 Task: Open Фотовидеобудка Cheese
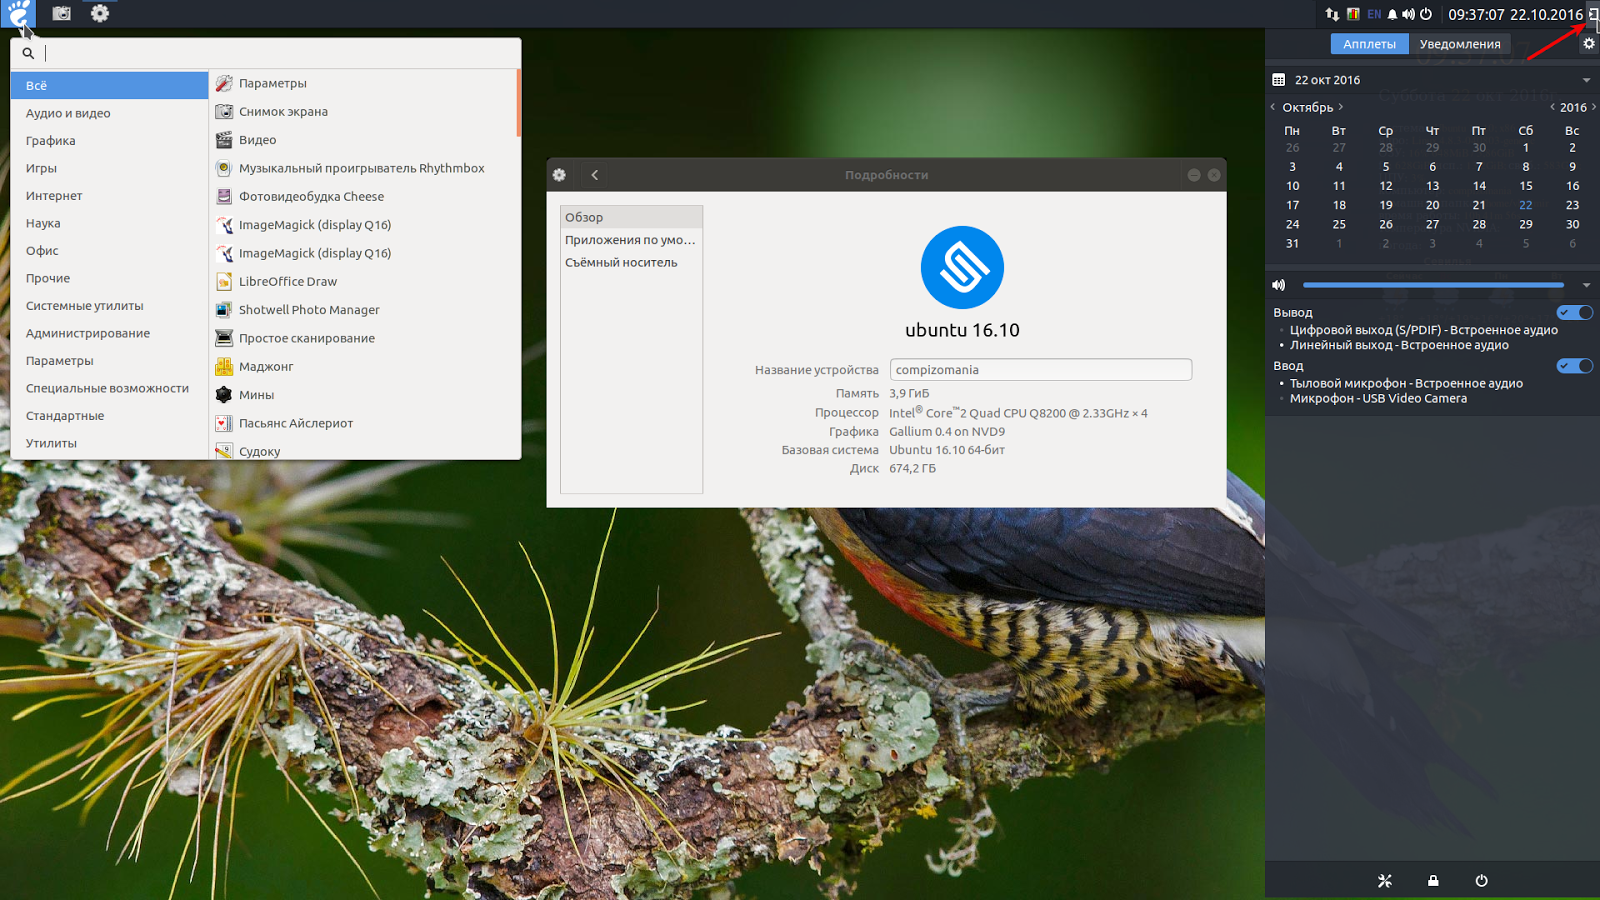(311, 196)
